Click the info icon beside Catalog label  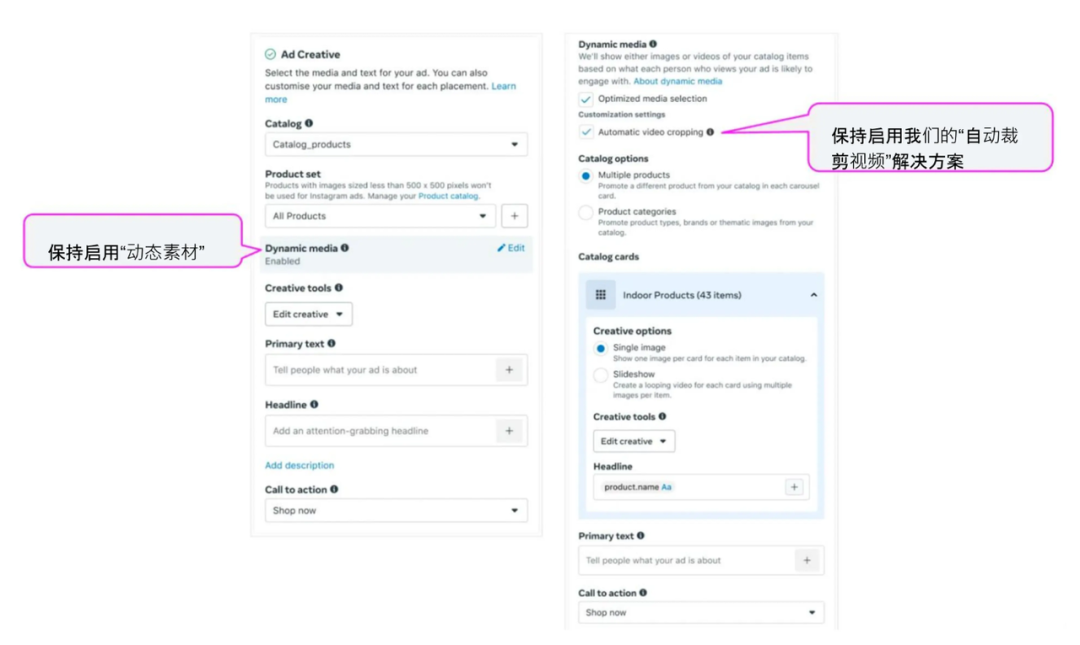tap(309, 124)
